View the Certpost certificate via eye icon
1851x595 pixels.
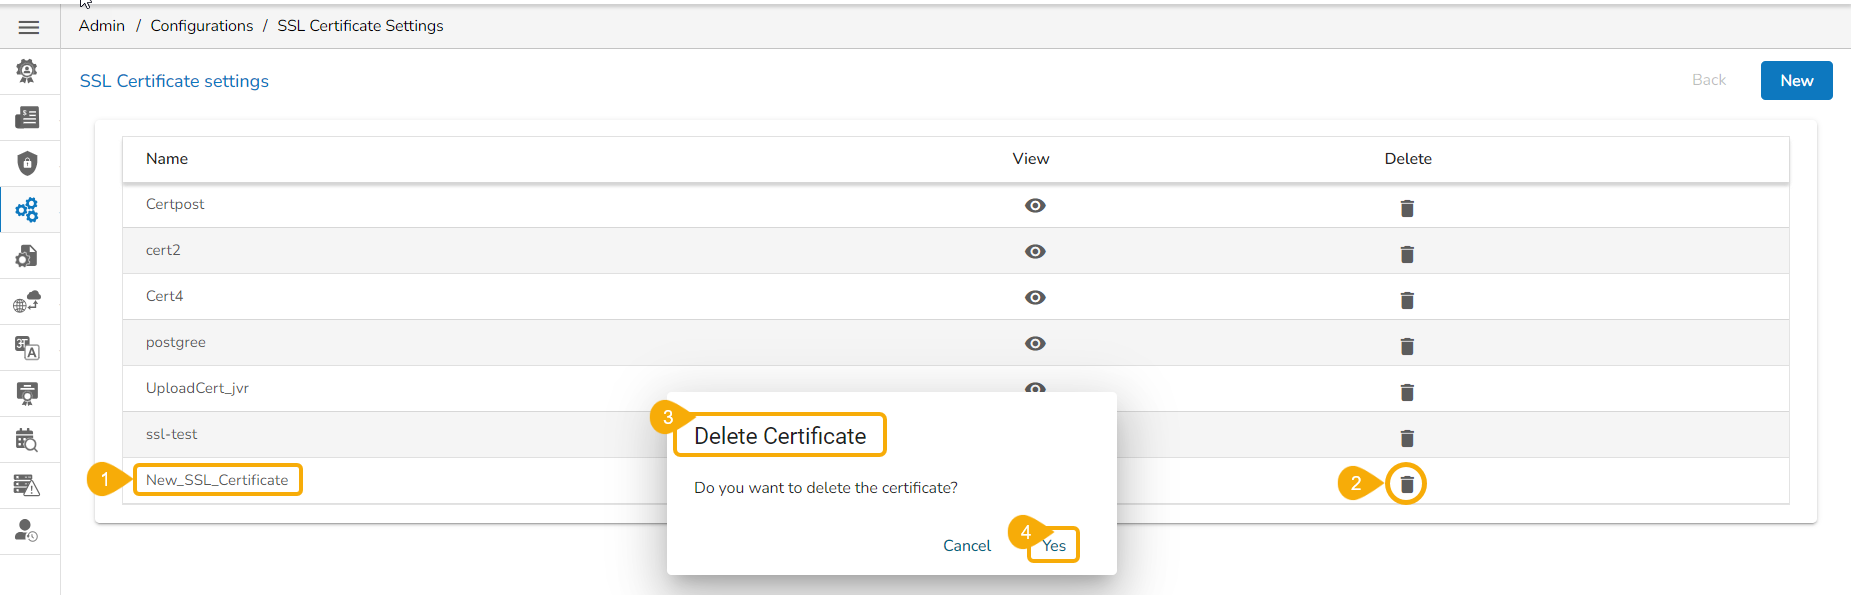pyautogui.click(x=1035, y=205)
